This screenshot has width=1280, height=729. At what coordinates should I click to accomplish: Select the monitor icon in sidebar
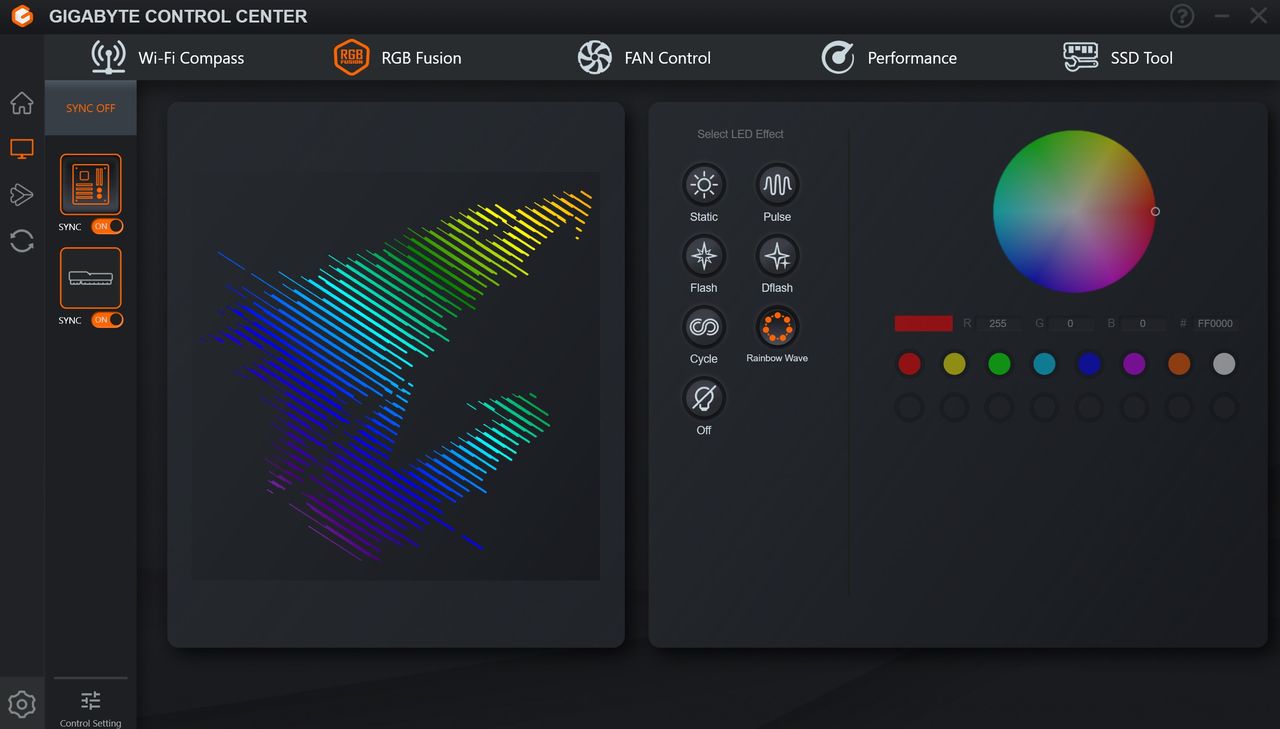click(22, 149)
